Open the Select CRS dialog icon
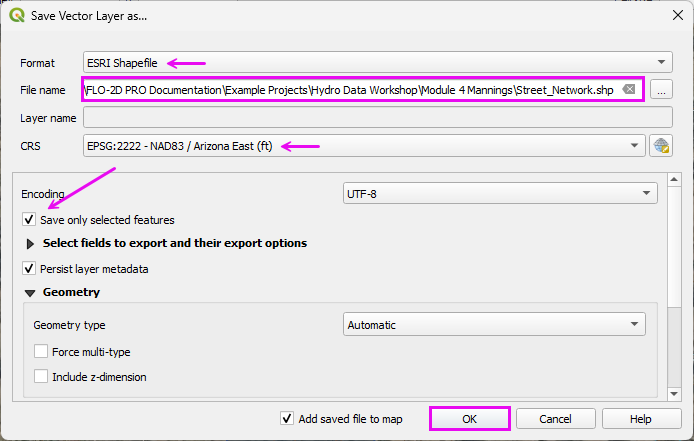This screenshot has width=694, height=441. tap(660, 146)
